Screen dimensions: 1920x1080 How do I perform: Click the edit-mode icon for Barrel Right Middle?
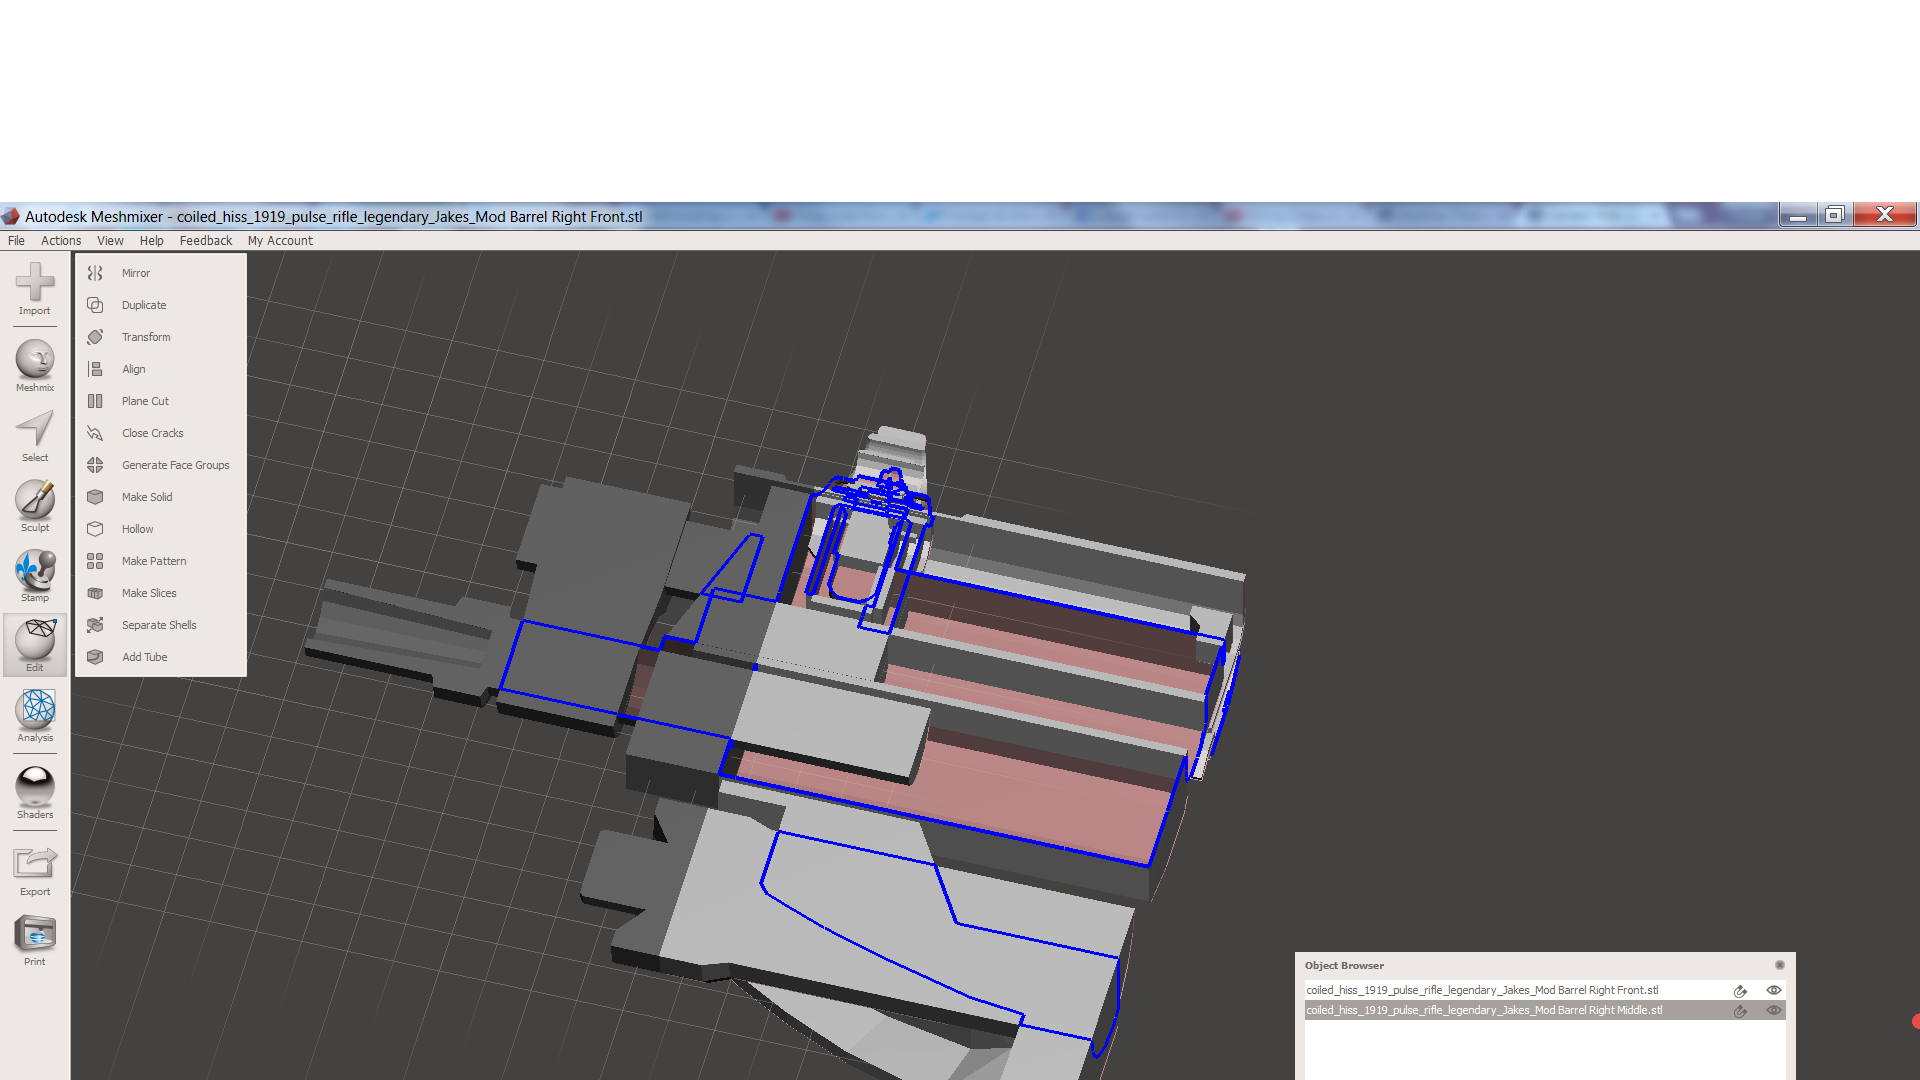(x=1741, y=1011)
